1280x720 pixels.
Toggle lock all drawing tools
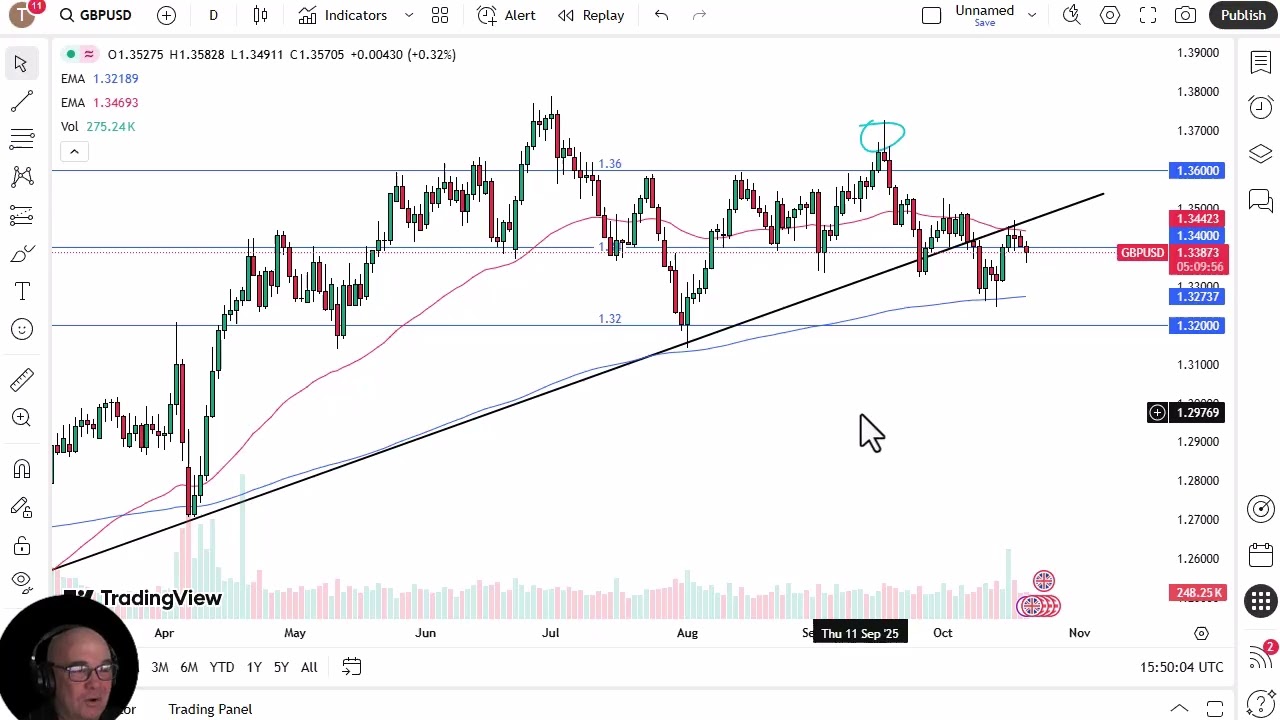tap(21, 546)
